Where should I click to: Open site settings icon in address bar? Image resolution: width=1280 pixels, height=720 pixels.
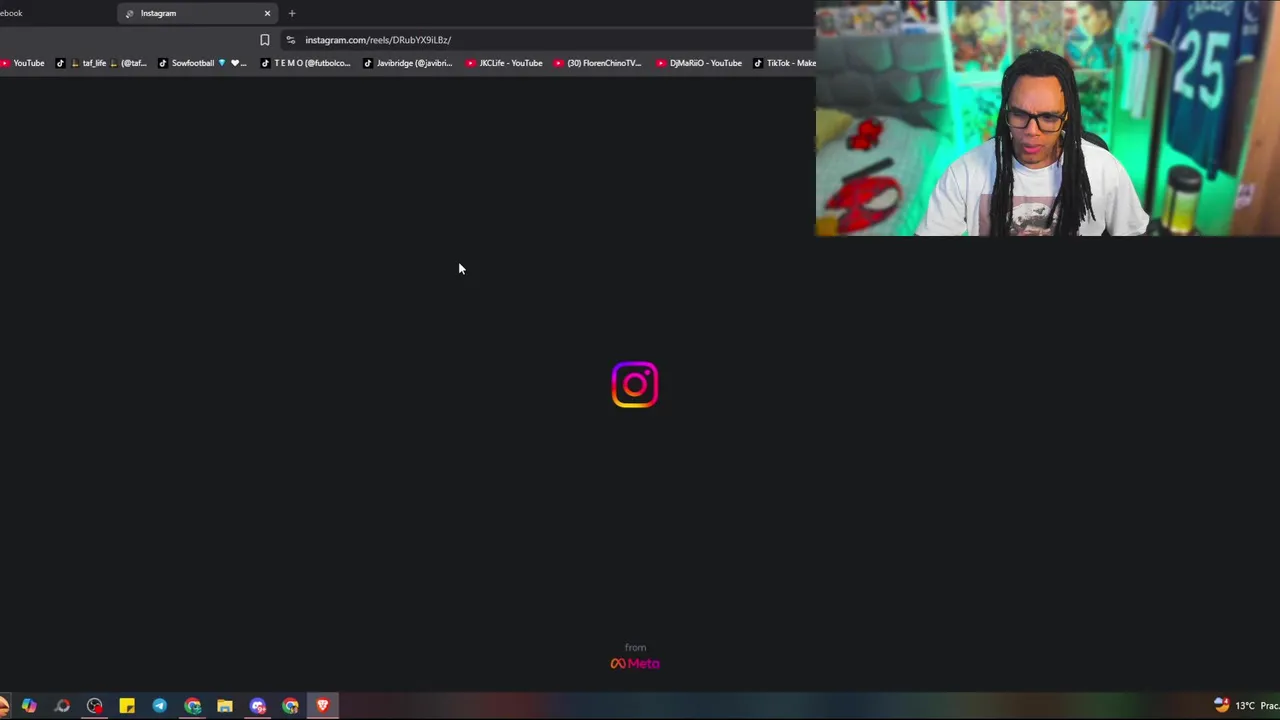coord(290,40)
